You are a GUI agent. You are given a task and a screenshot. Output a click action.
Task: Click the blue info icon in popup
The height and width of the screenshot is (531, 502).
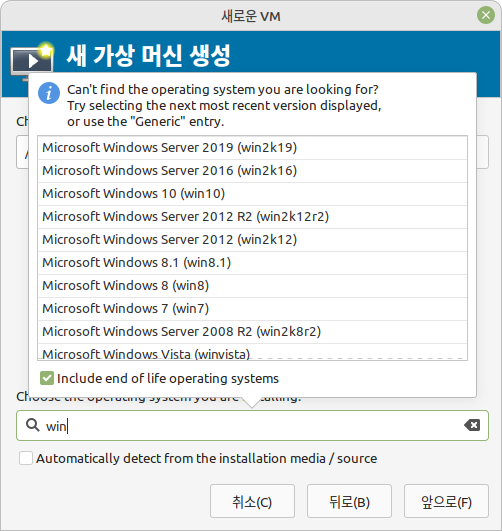point(49,93)
